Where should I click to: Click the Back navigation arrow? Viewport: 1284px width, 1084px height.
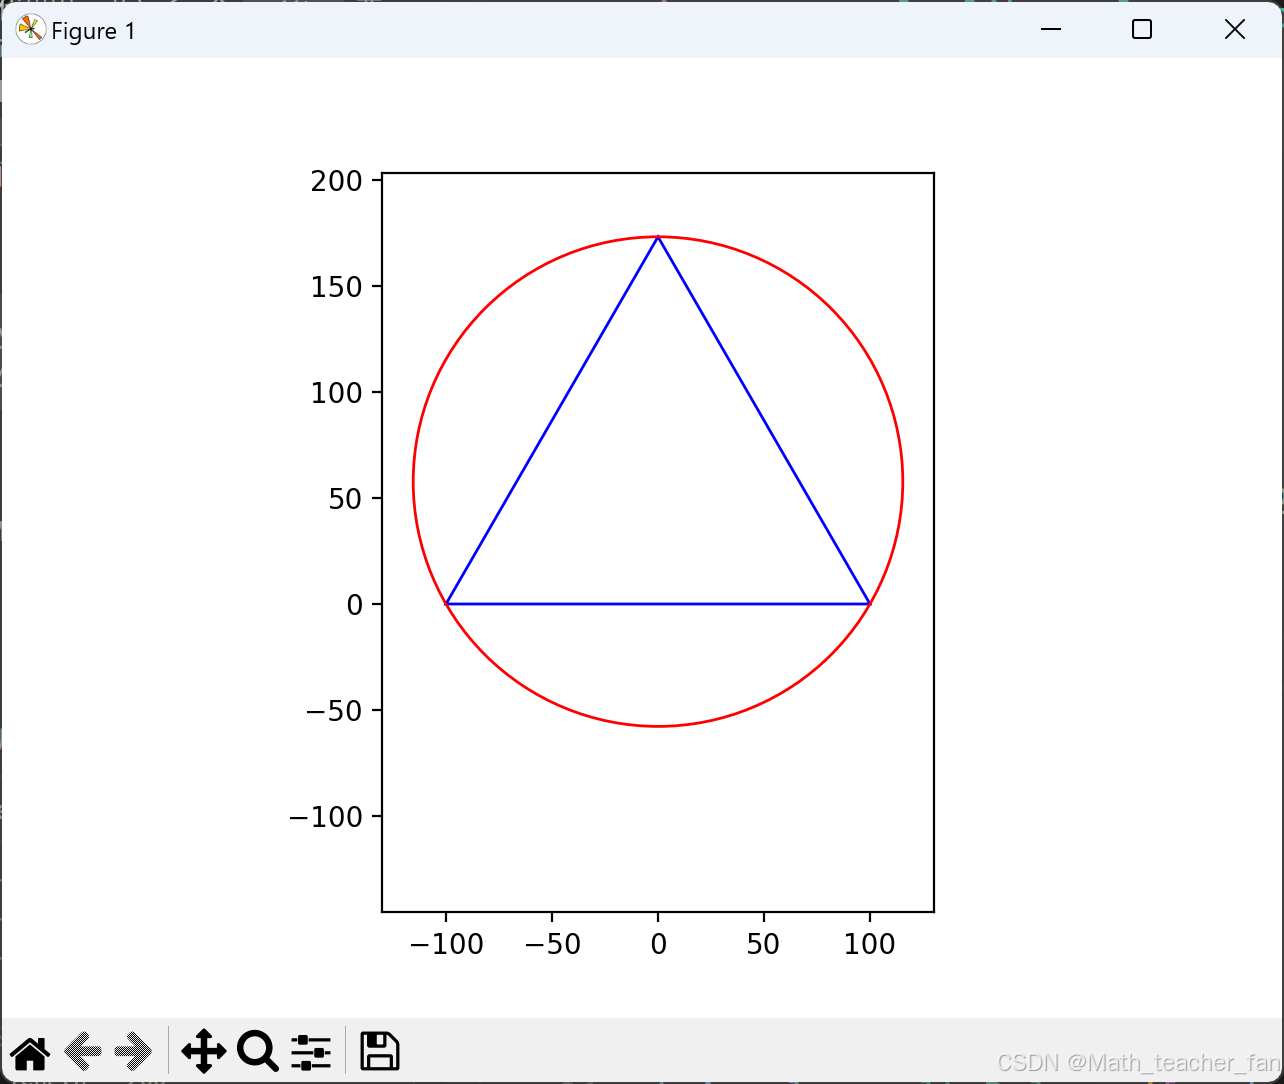tap(82, 1052)
